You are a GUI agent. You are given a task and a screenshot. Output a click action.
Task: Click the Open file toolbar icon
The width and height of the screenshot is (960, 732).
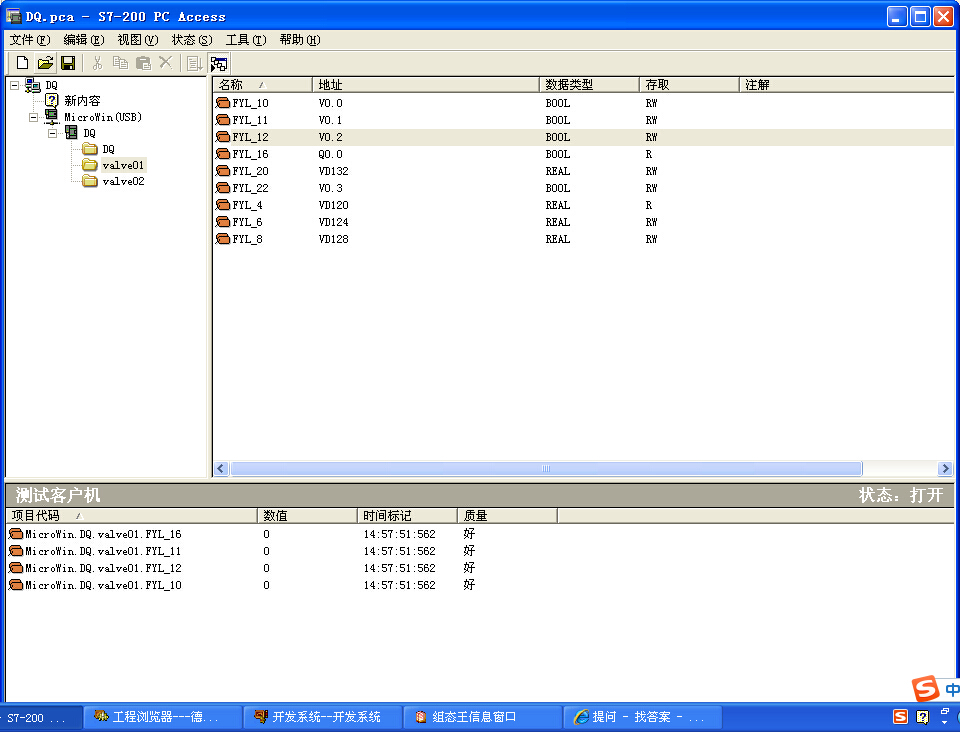point(45,63)
